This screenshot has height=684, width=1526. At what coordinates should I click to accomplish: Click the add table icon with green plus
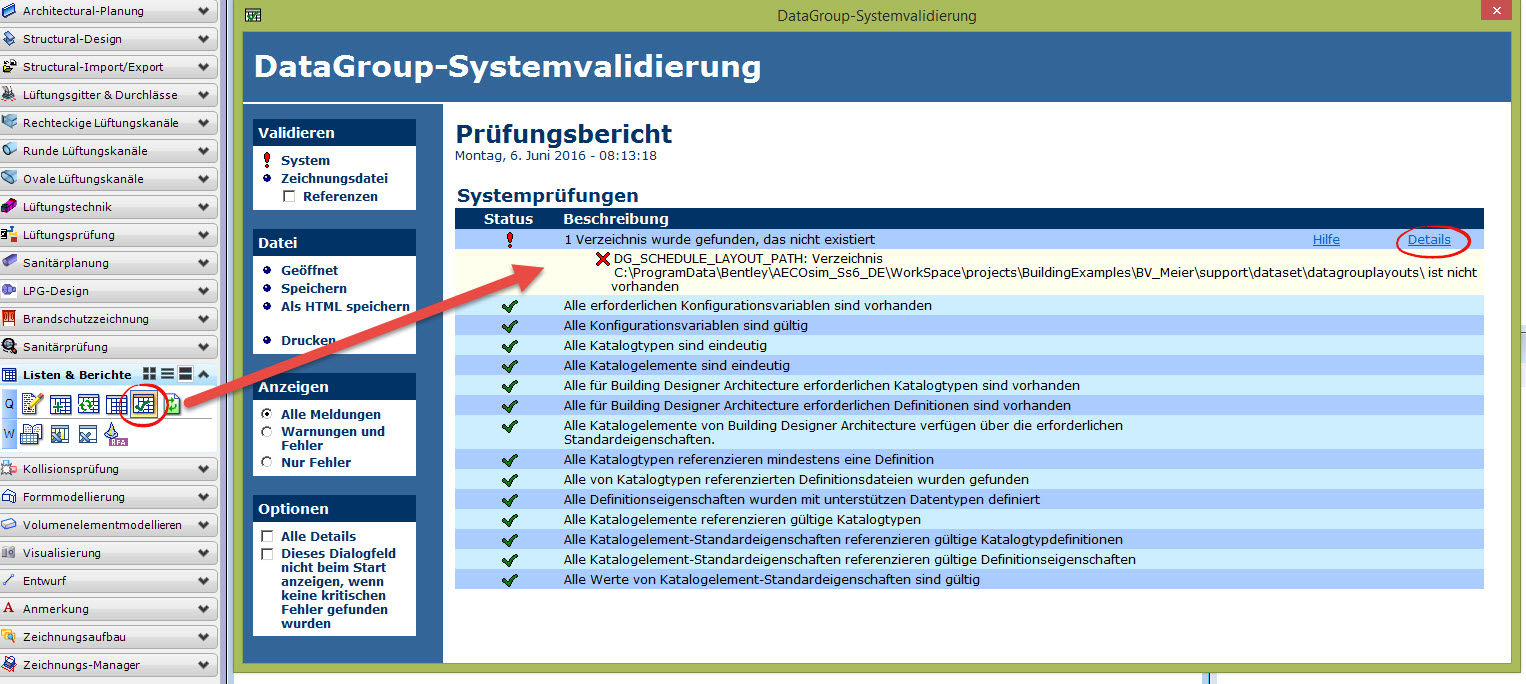60,404
